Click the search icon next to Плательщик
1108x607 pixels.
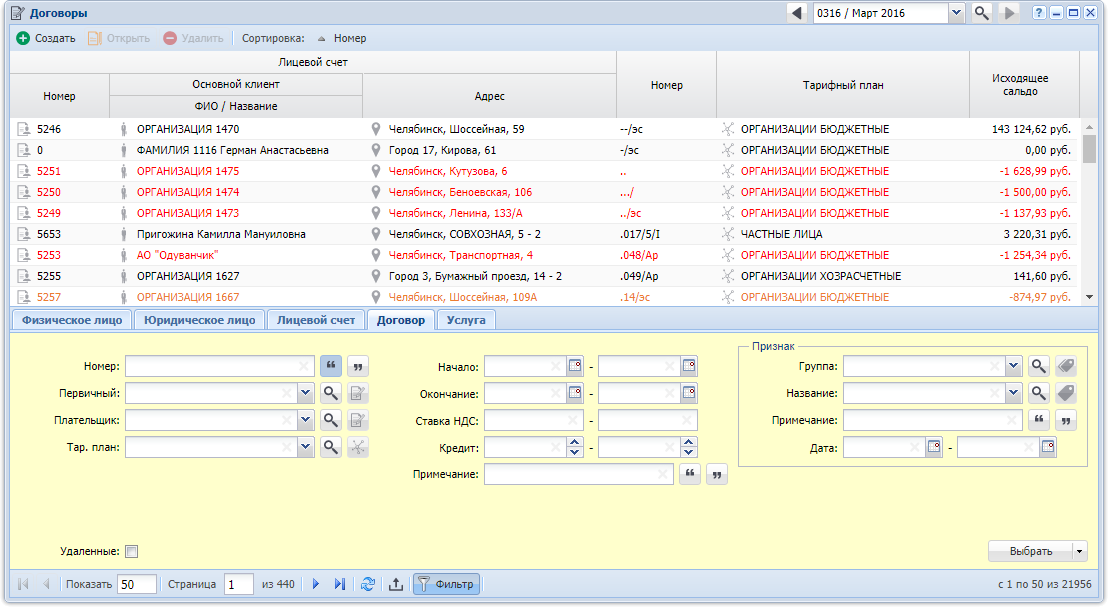[x=331, y=420]
